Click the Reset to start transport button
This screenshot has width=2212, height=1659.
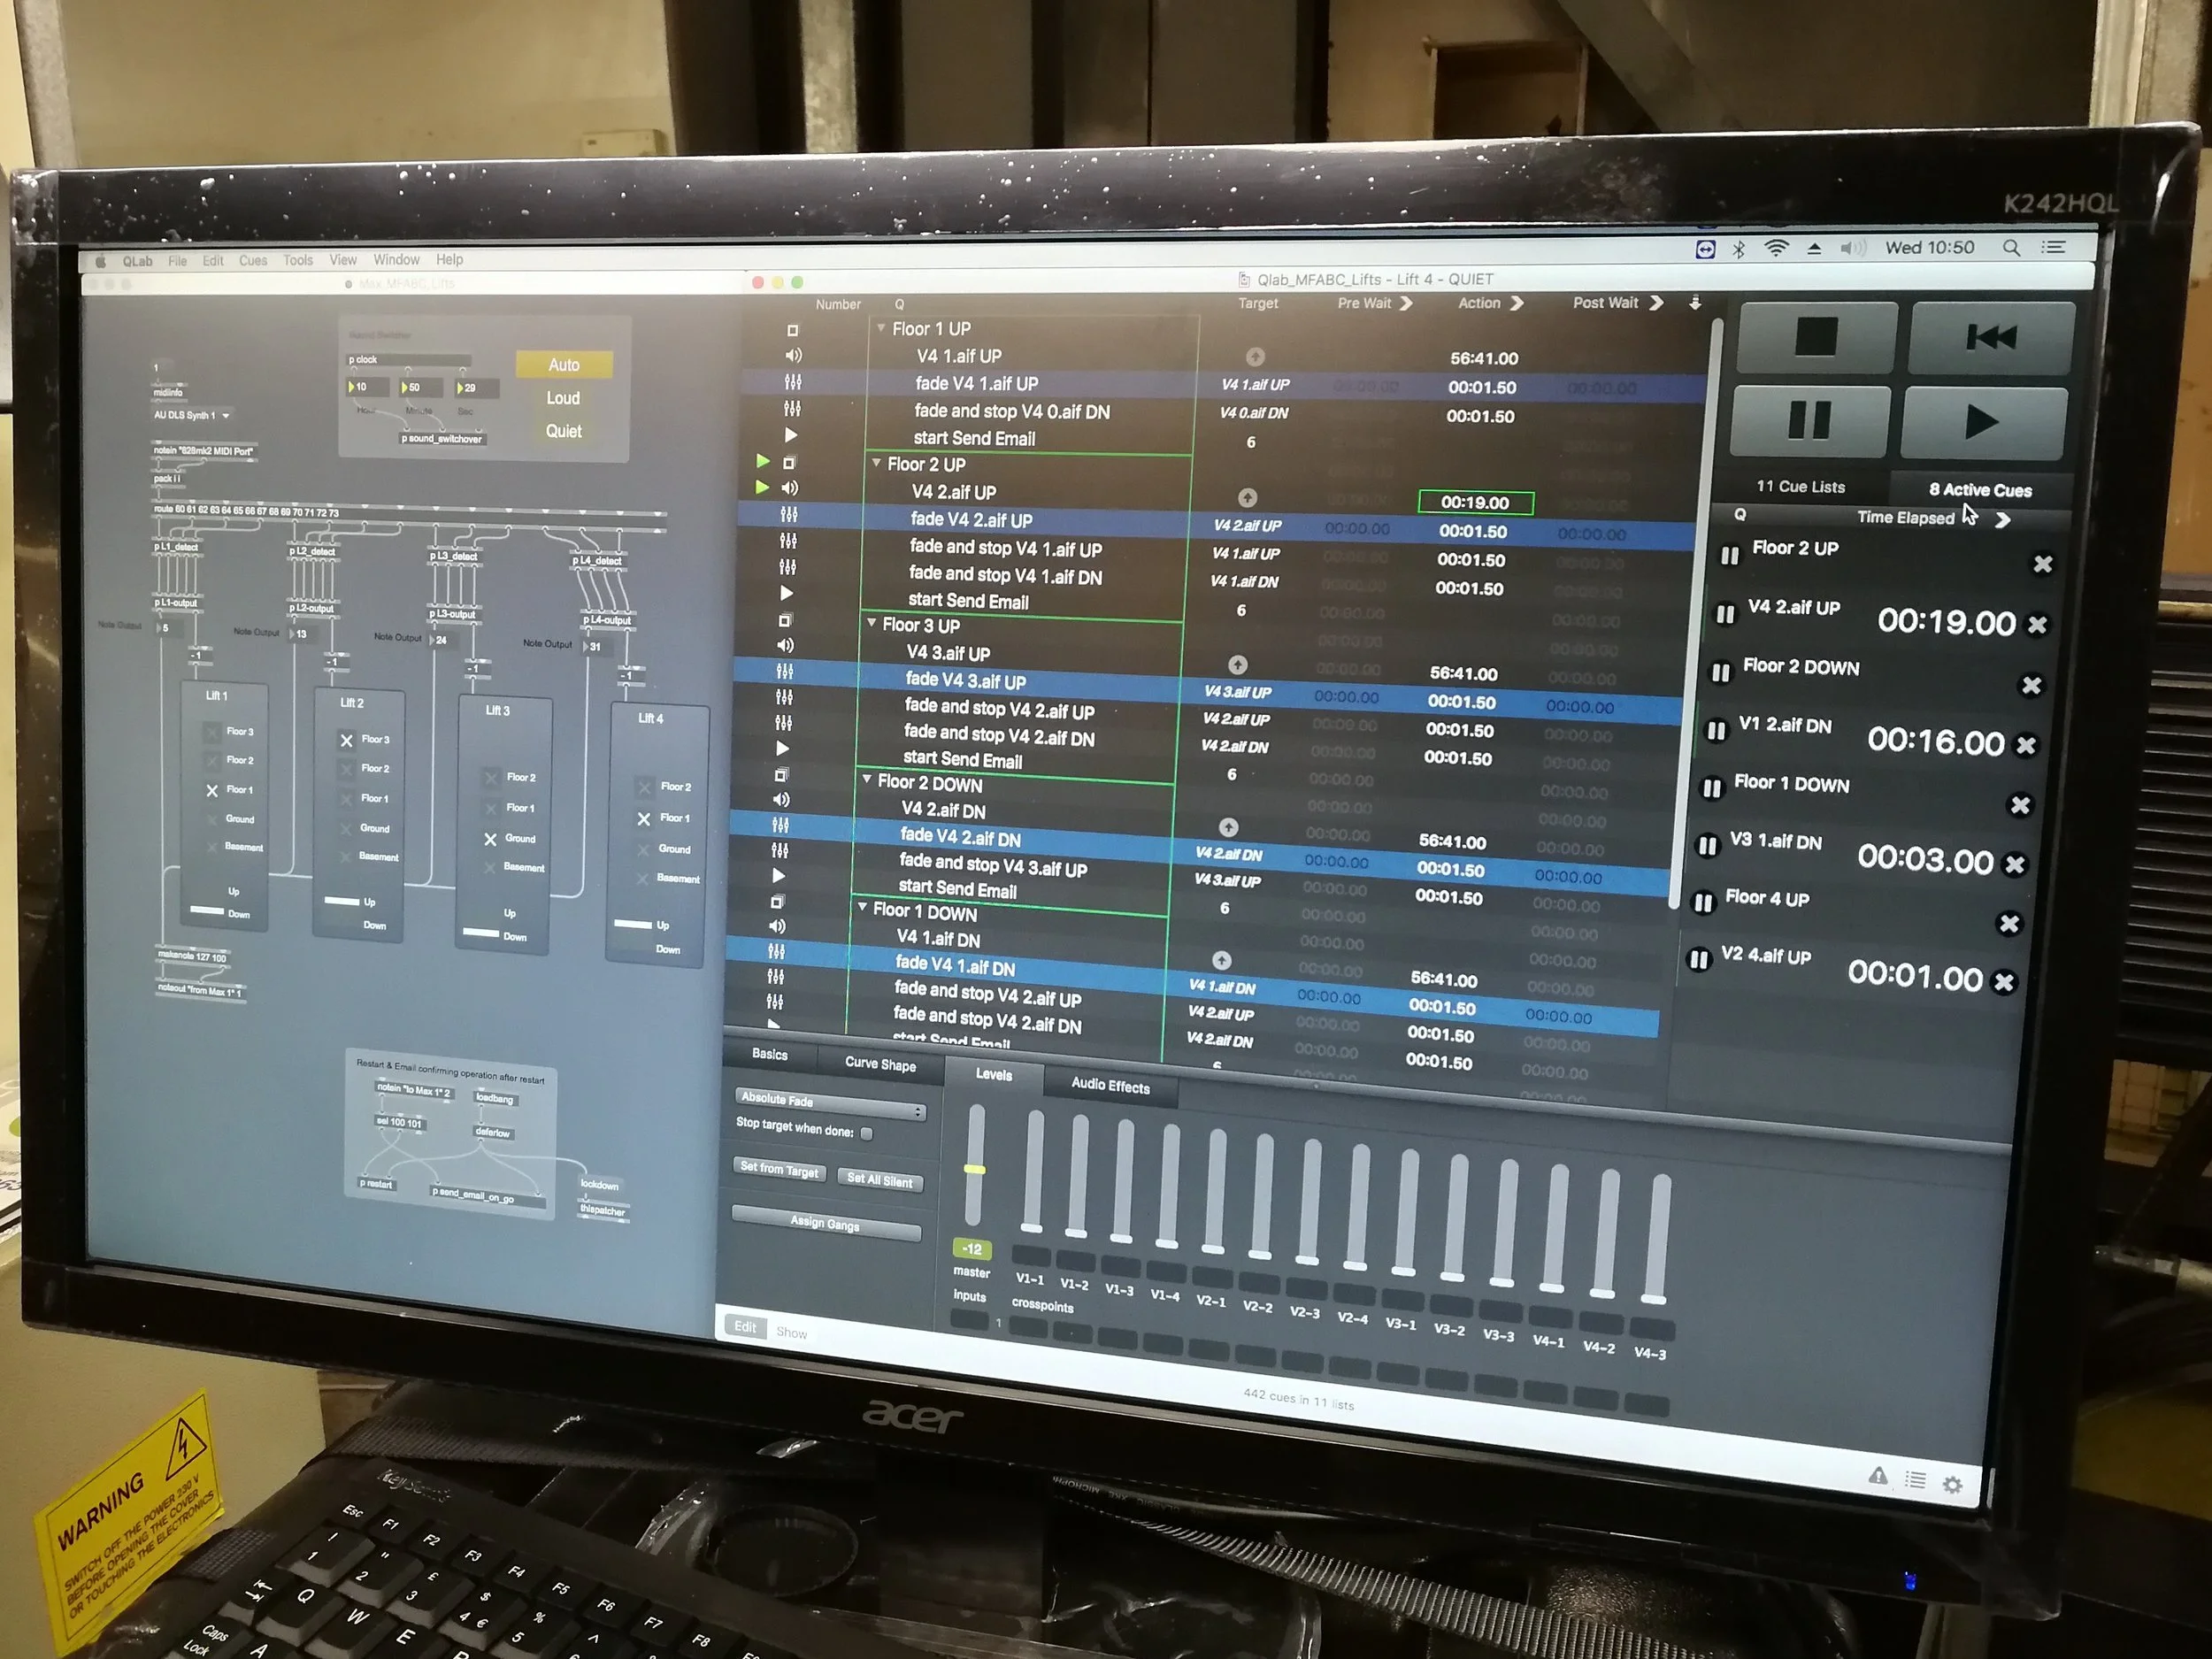[x=1991, y=337]
